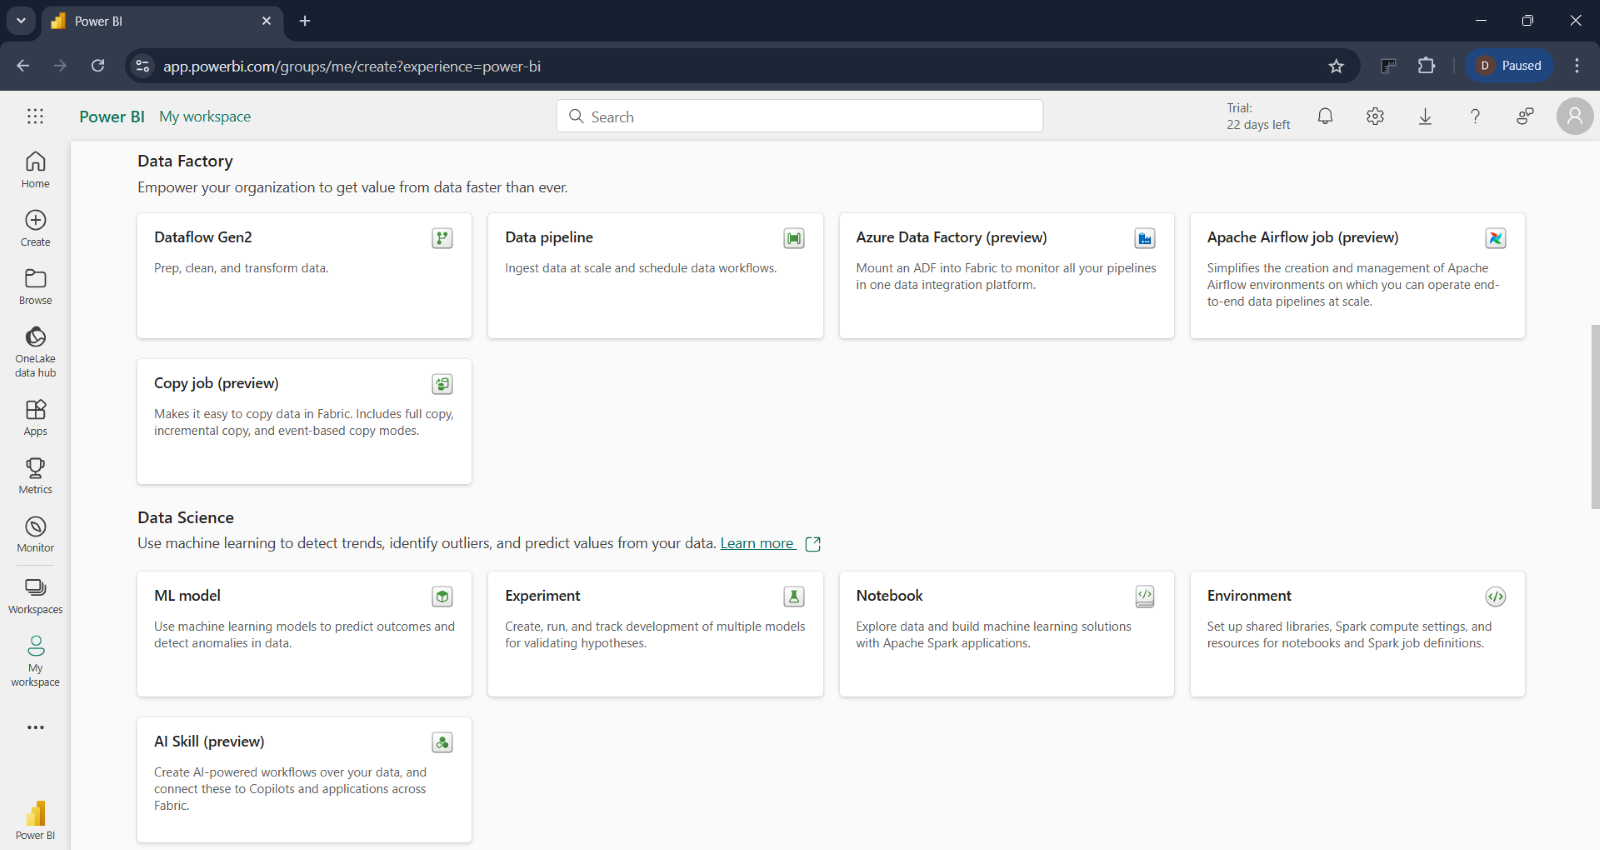Select the AI Skill (preview) card
1600x850 pixels.
point(304,780)
